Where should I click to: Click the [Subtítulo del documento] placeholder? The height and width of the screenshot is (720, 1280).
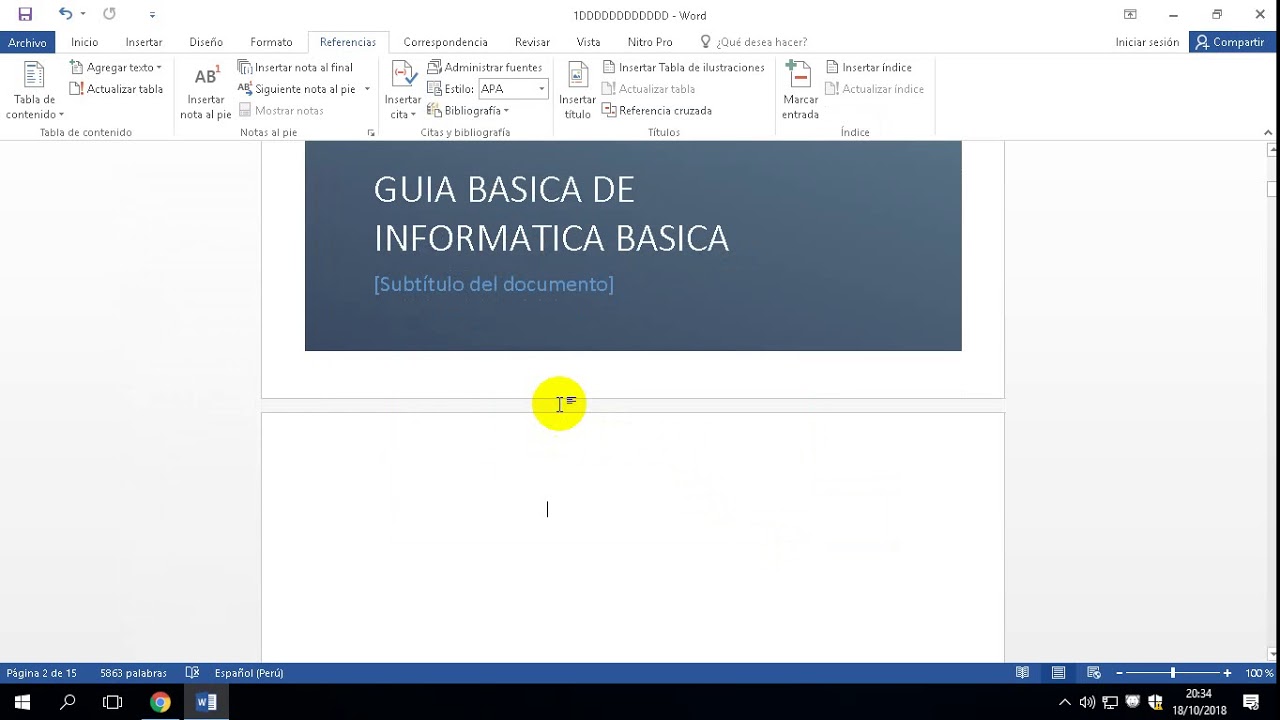point(494,284)
